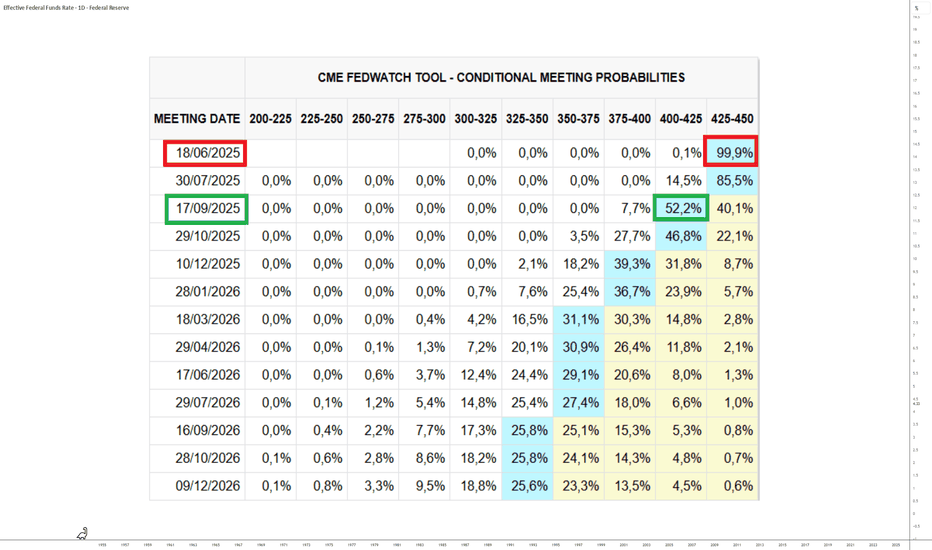Select the 28/01/2026 meeting date

pos(207,292)
